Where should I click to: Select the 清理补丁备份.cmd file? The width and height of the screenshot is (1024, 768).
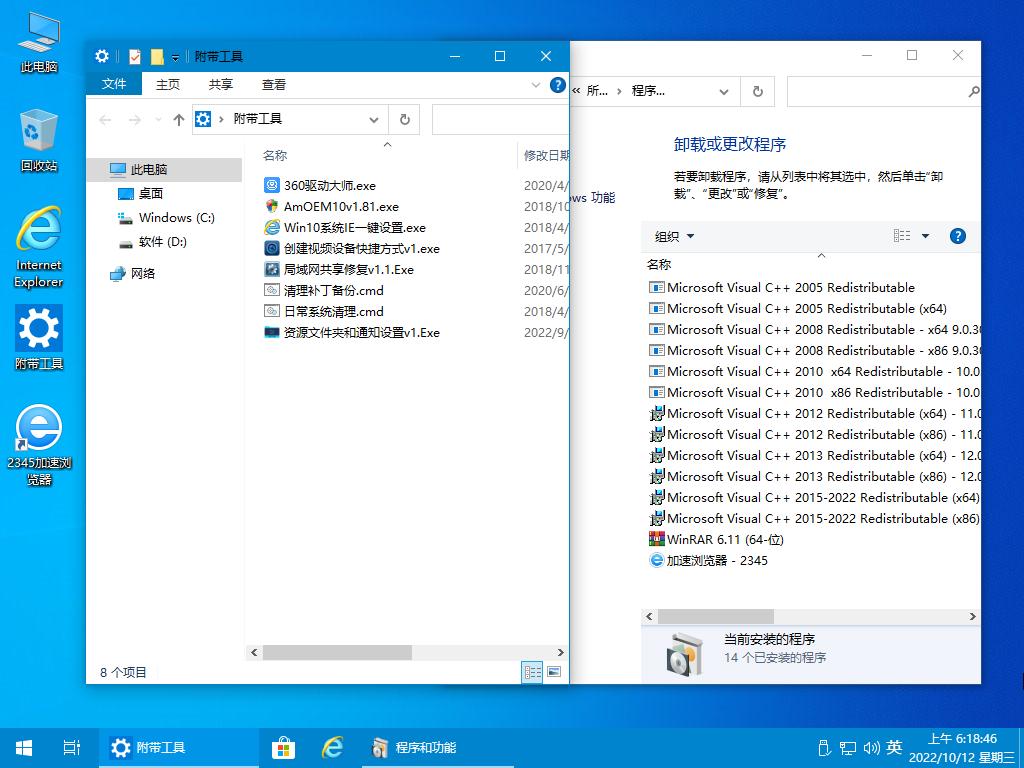point(324,290)
